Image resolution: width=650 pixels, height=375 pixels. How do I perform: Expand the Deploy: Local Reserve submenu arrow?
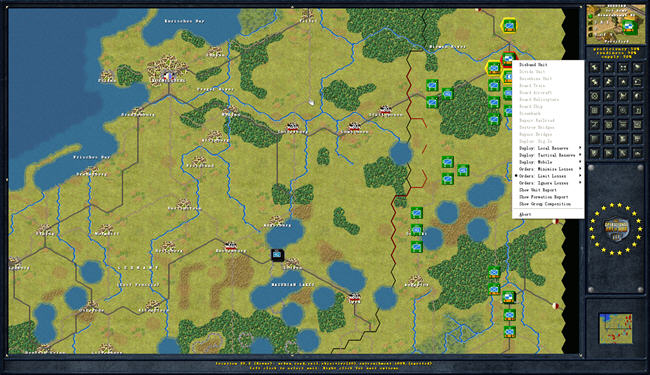580,148
